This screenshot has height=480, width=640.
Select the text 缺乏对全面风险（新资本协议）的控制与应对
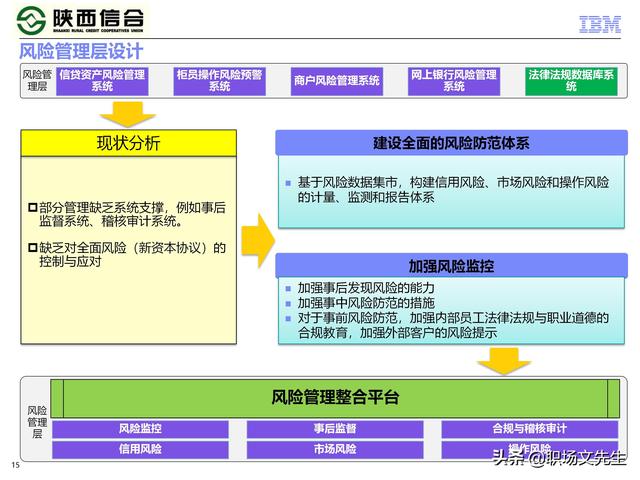coord(132,254)
